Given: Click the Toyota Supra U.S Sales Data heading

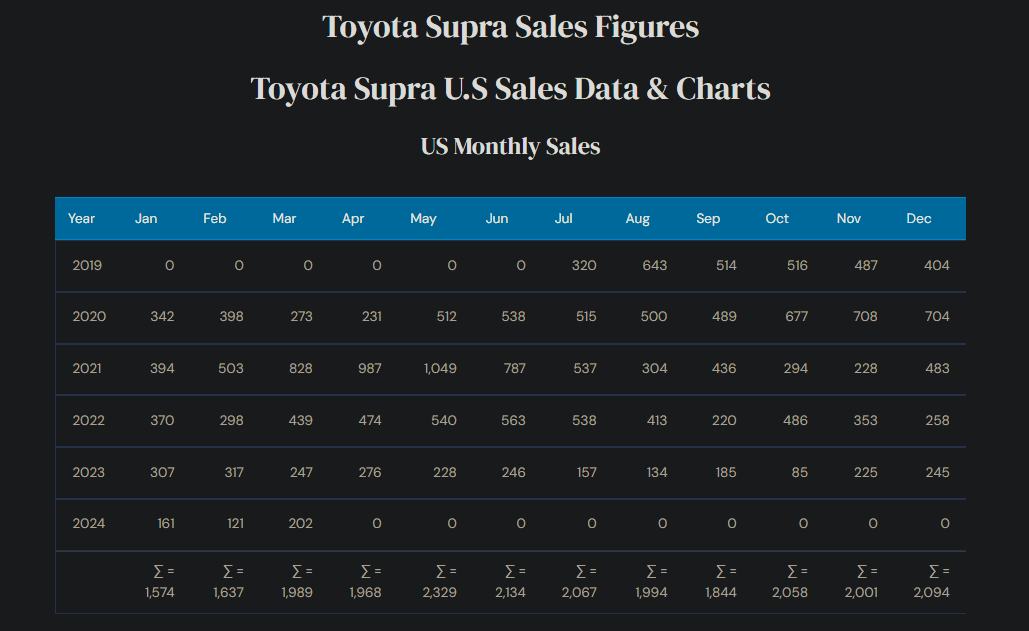Looking at the screenshot, I should (x=511, y=89).
